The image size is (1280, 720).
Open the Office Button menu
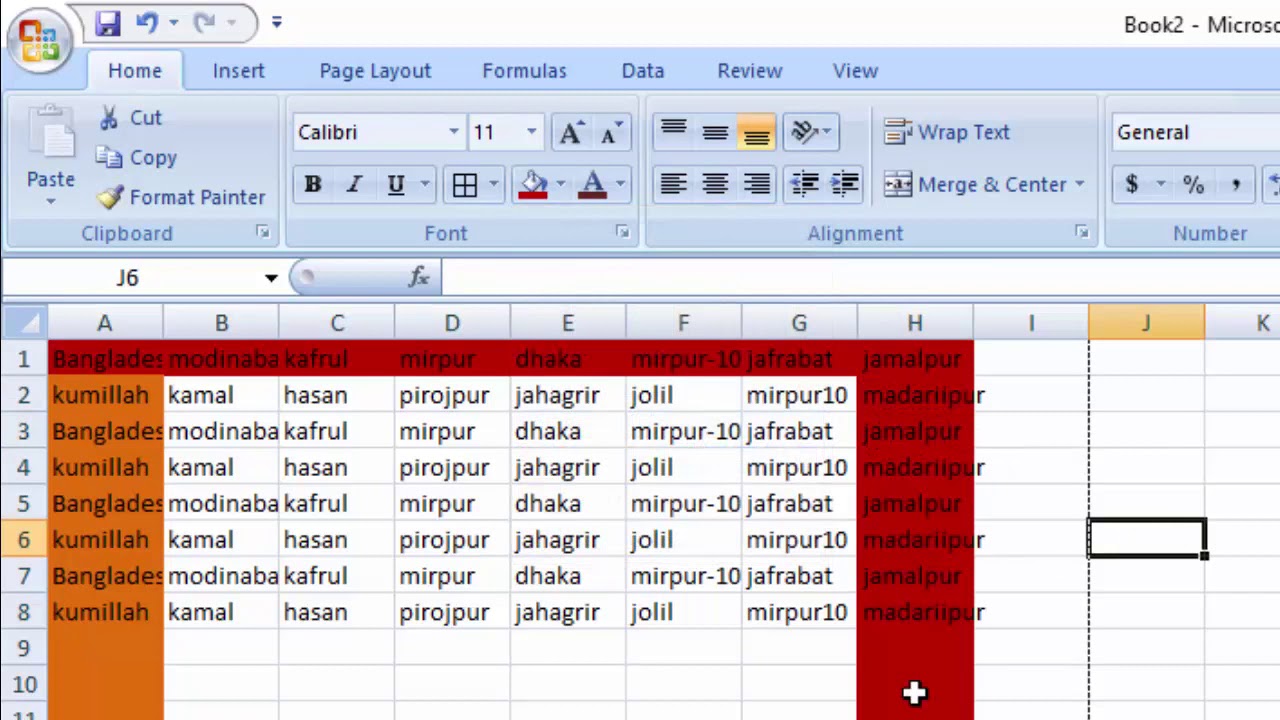pos(38,40)
